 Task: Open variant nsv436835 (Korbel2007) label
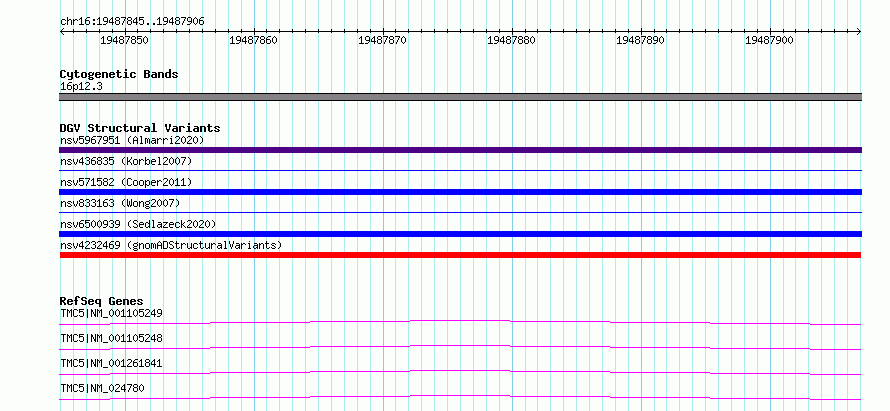[126, 161]
